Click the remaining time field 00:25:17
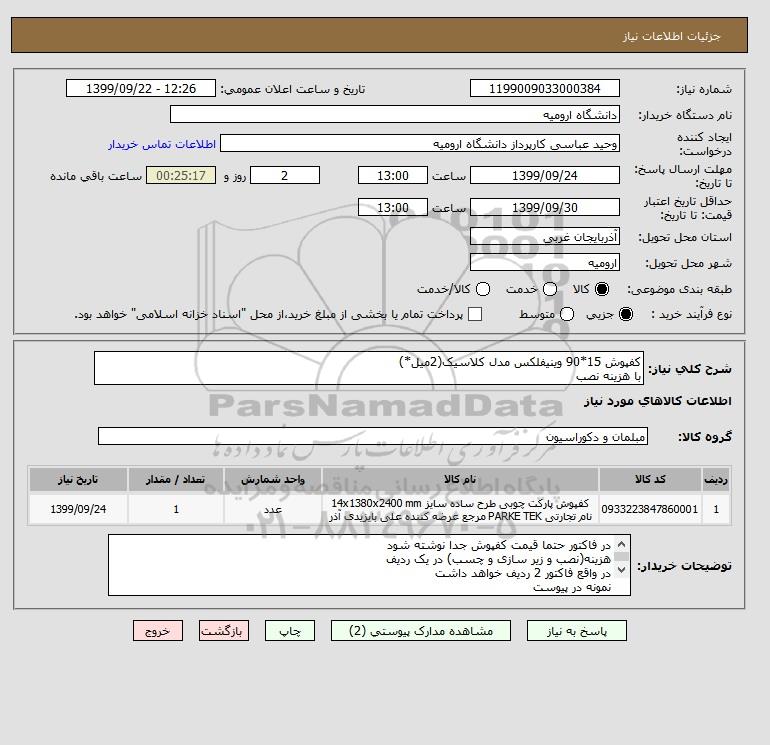Viewport: 770px width, 745px height. coord(181,175)
